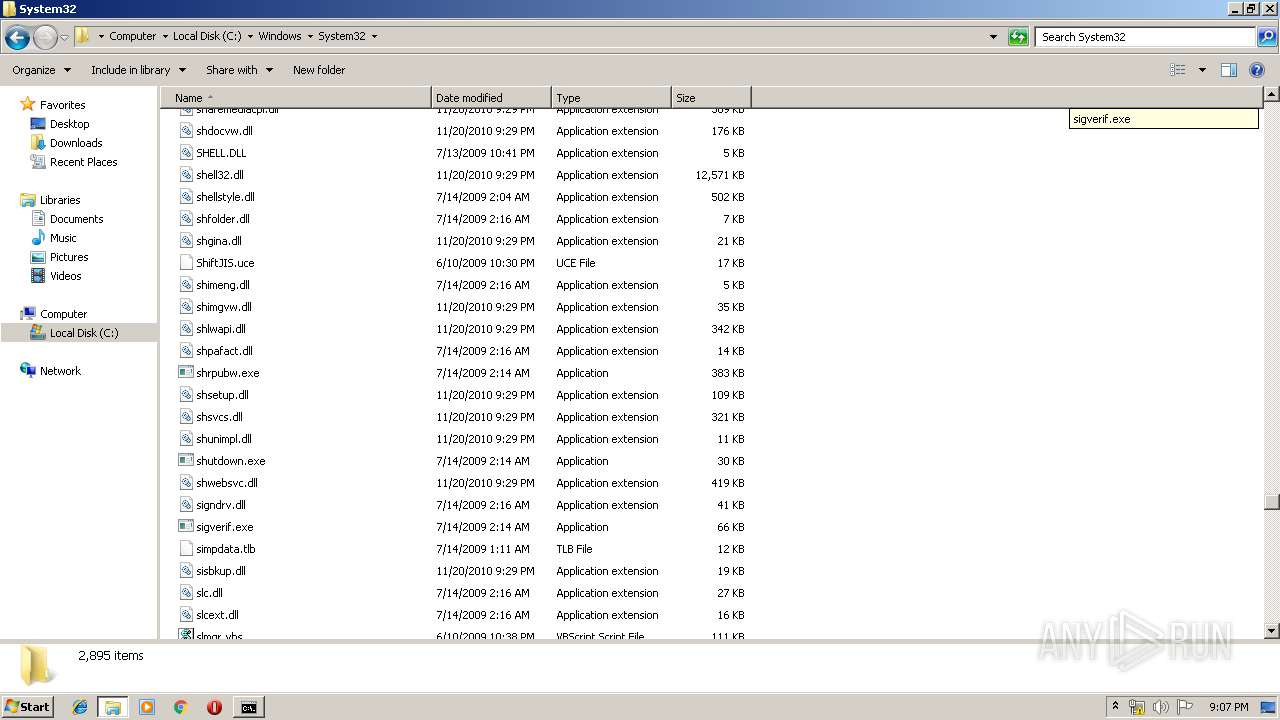
Task: Select the shrpubw.exe application icon
Action: [186, 373]
